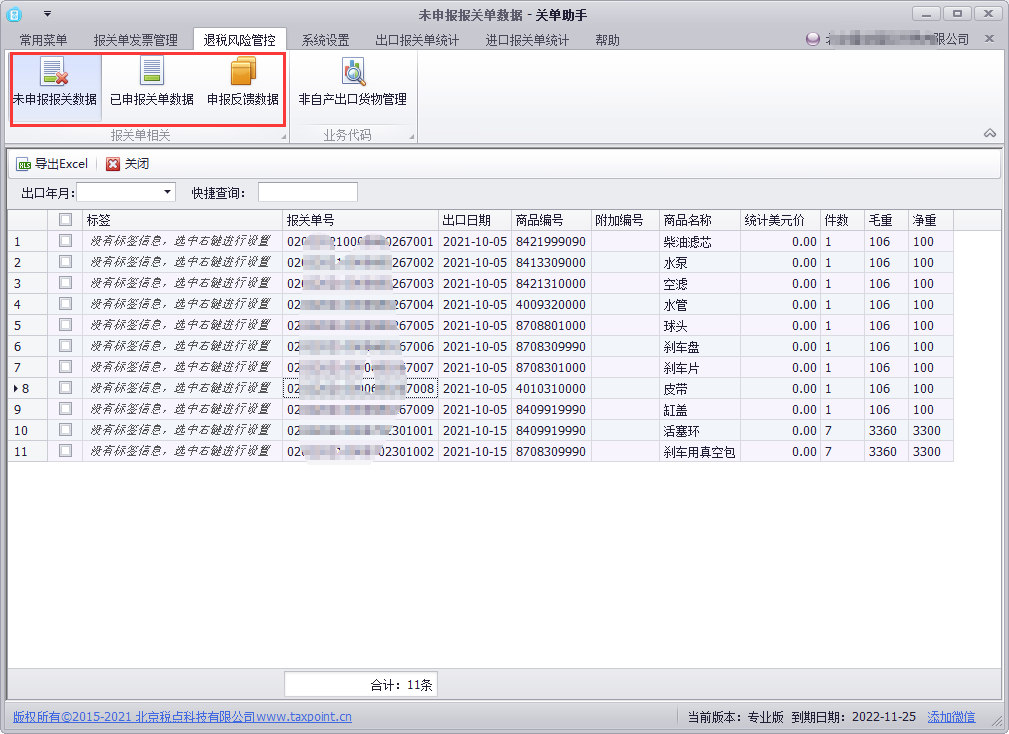Screen dimensions: 1009x734
Task: Switch to 系统设置 tab
Action: tap(326, 41)
